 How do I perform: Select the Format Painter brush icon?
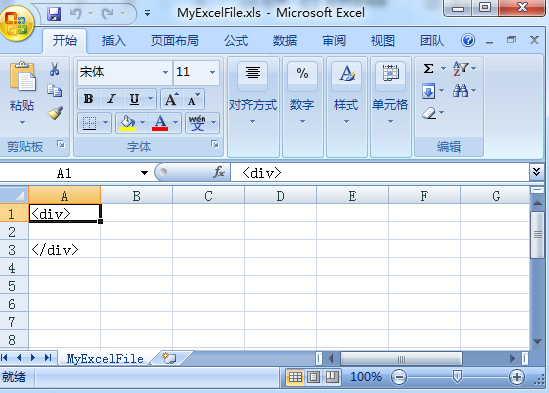(55, 113)
